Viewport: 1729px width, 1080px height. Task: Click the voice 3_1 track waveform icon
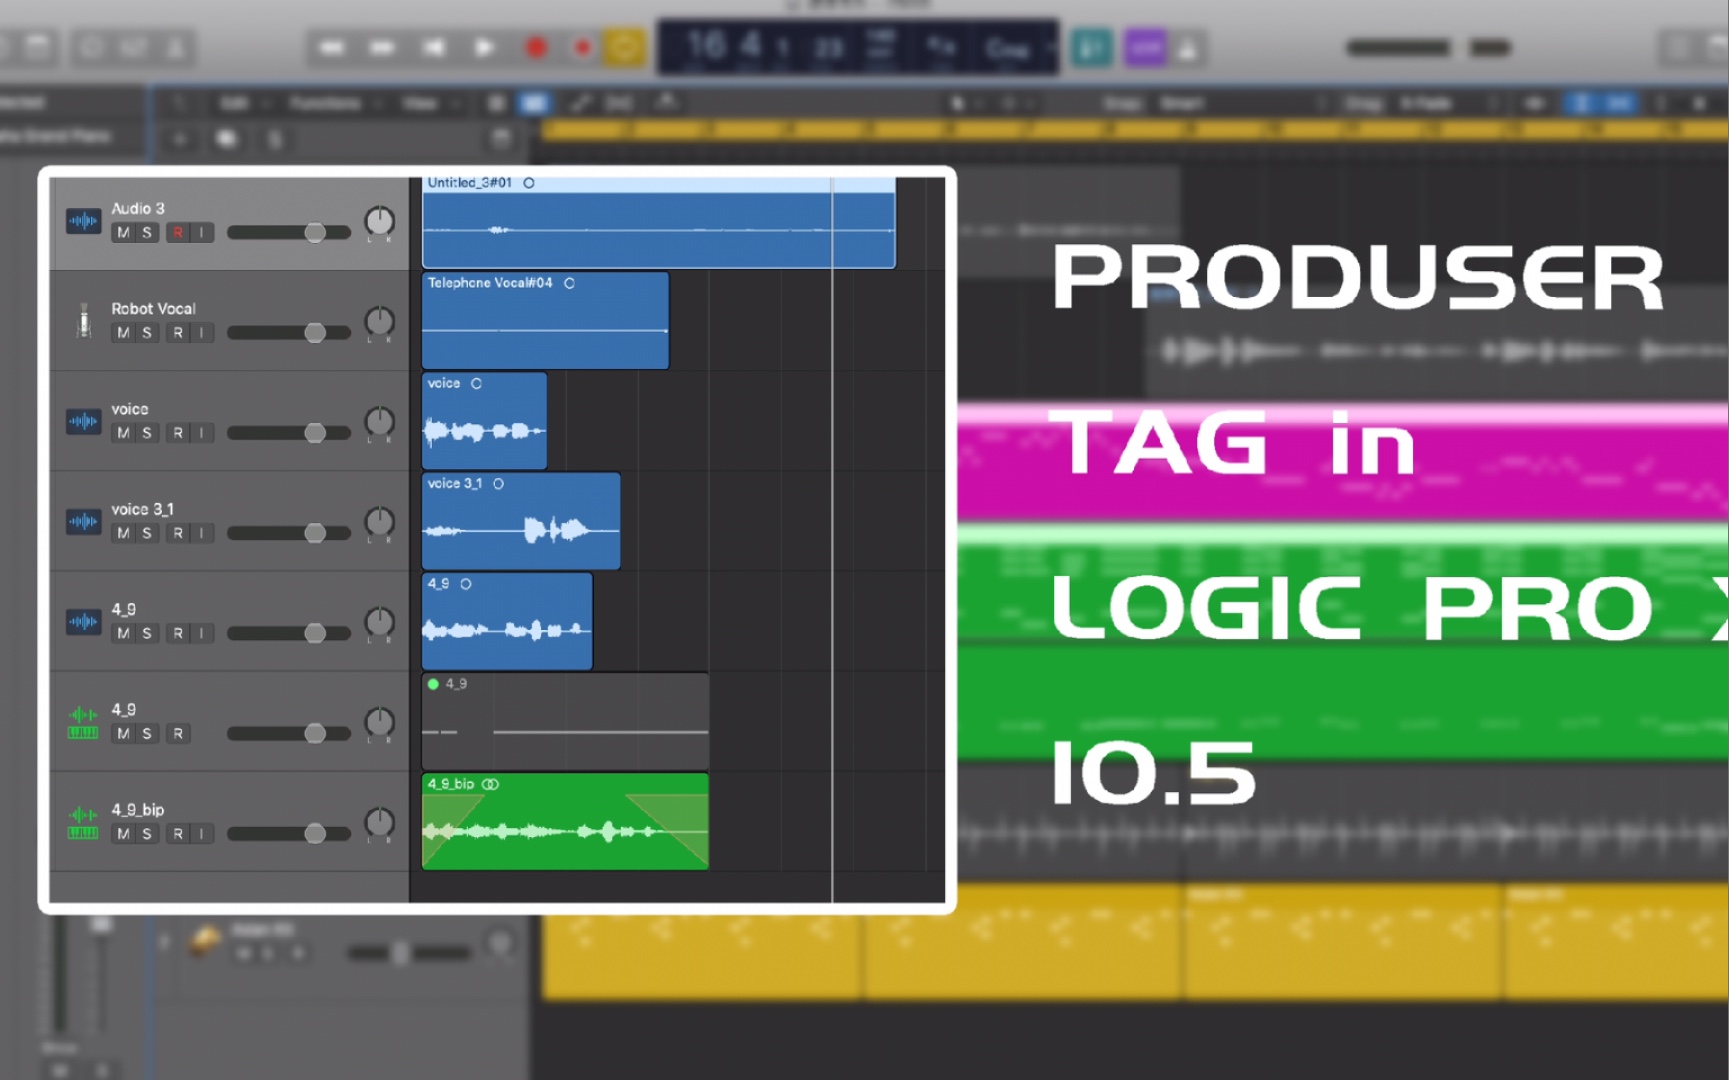(x=84, y=521)
